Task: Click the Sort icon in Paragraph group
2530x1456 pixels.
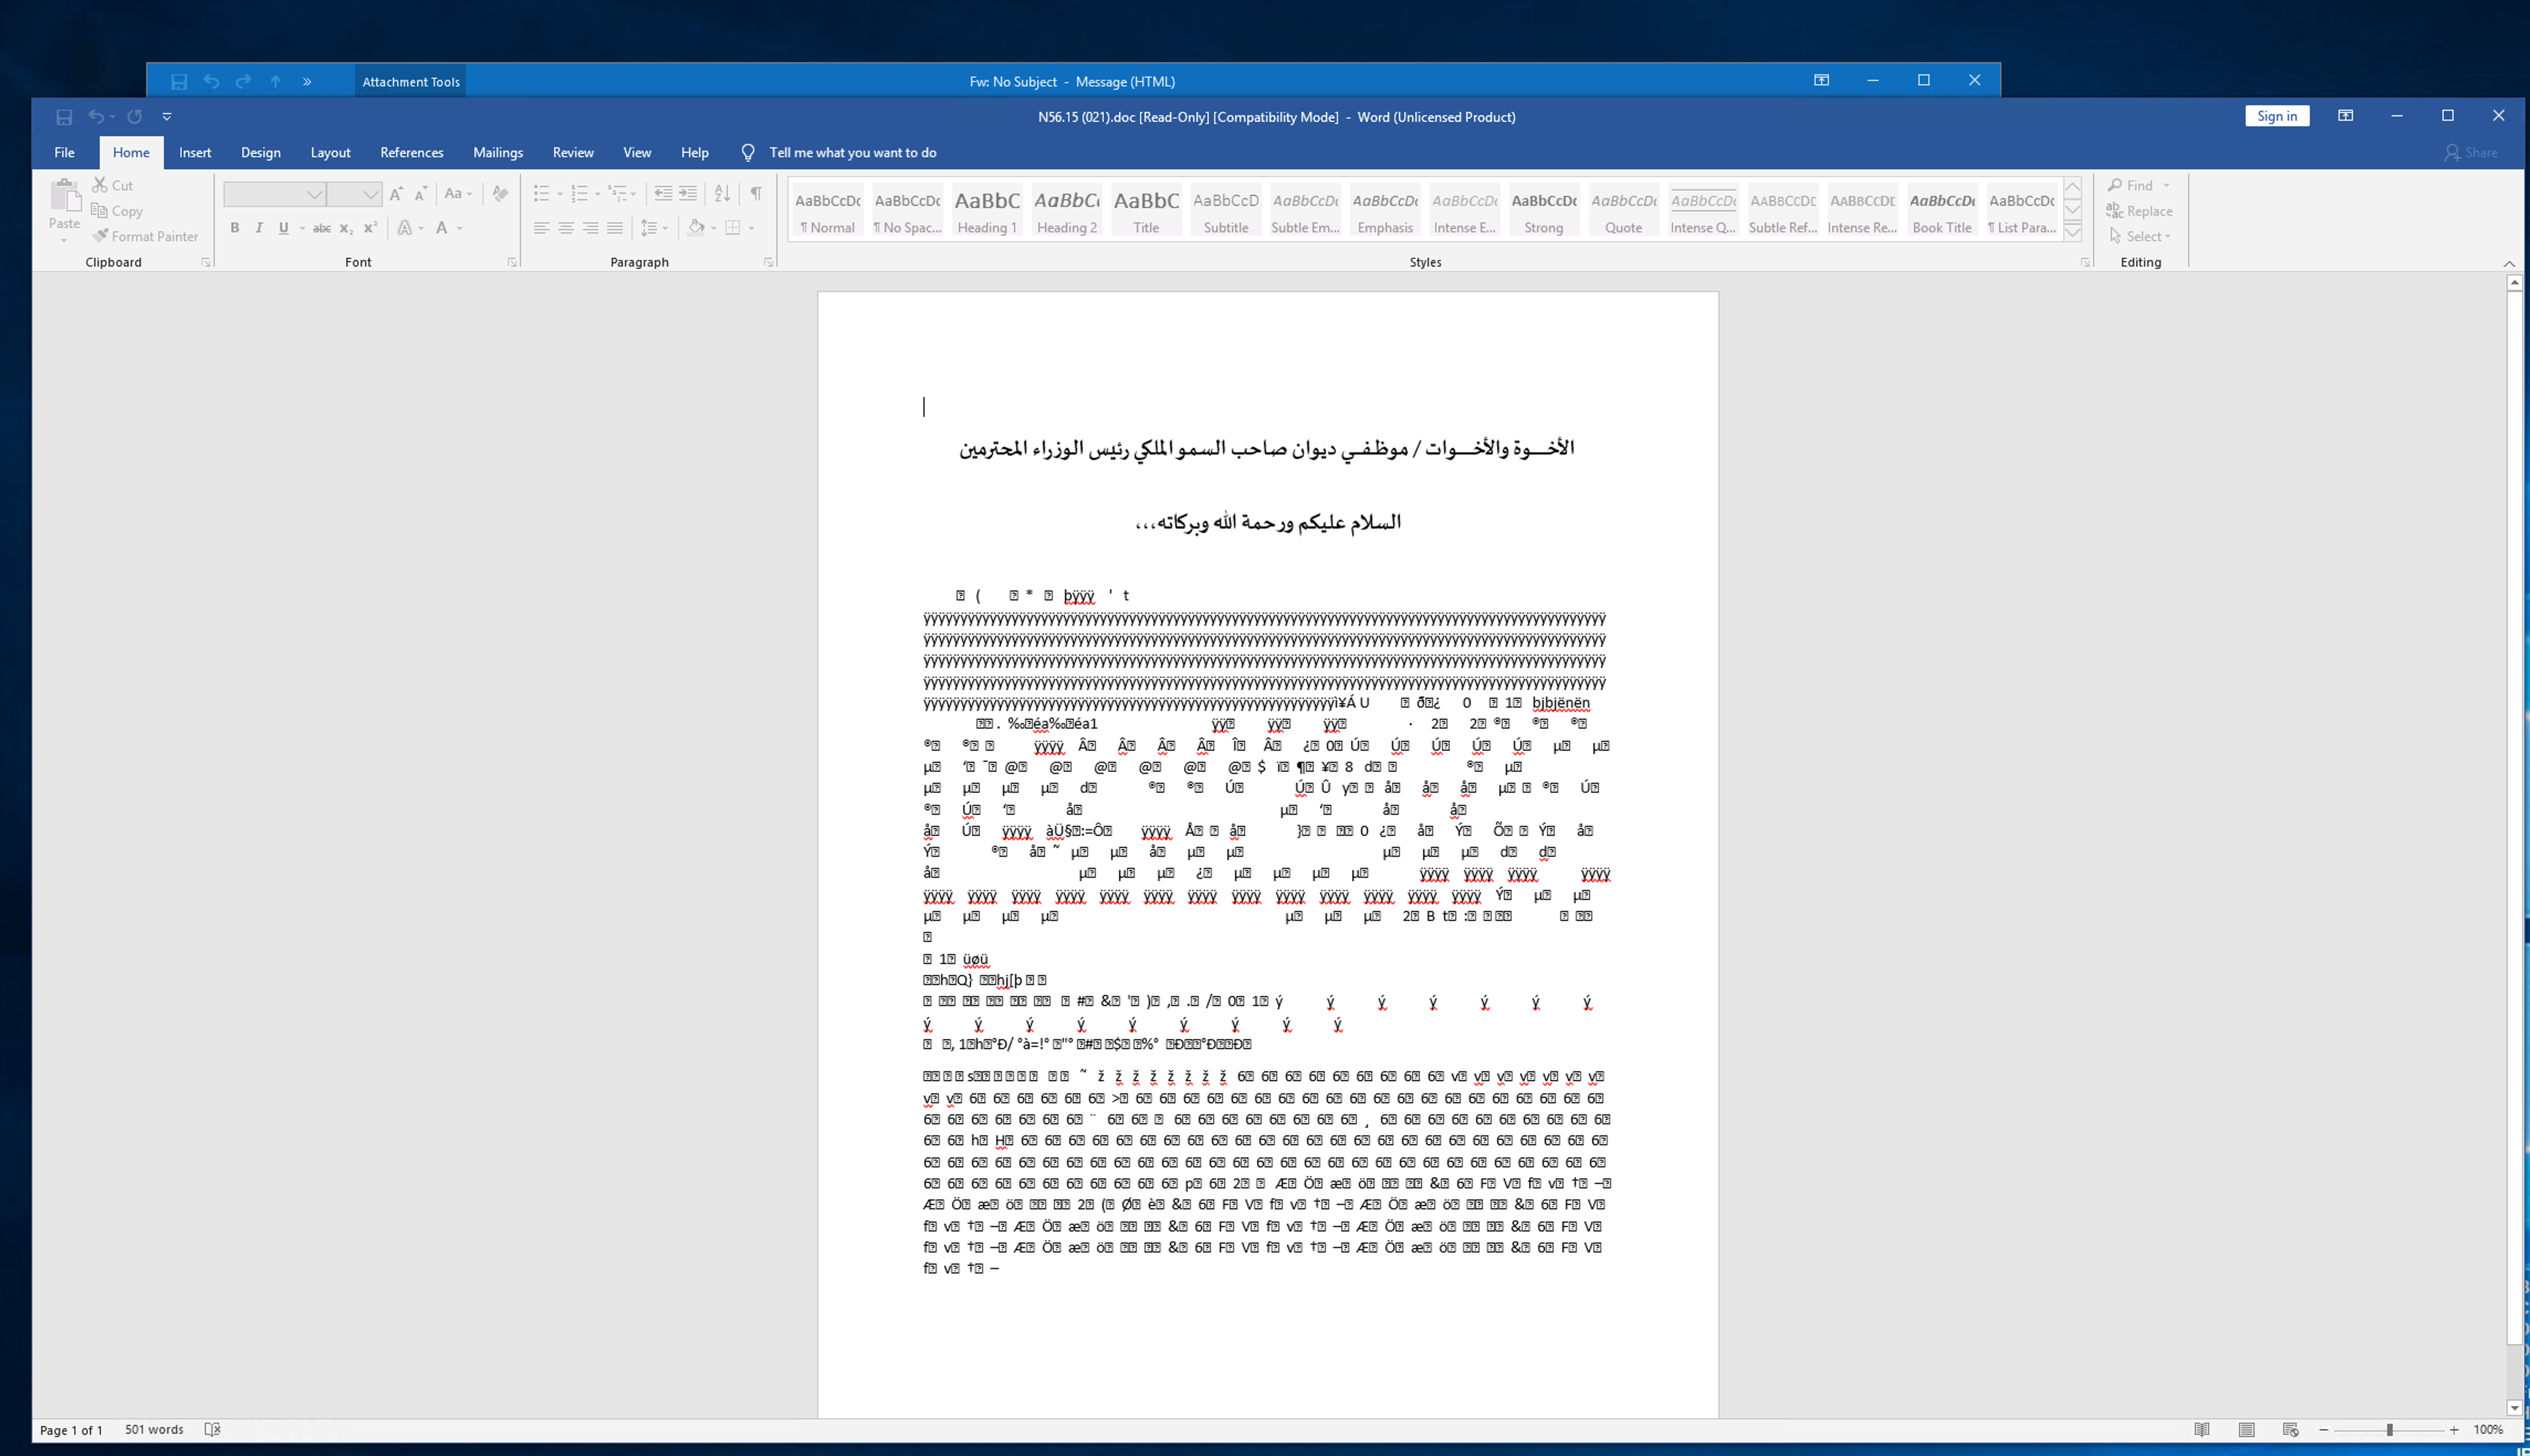Action: (x=722, y=193)
